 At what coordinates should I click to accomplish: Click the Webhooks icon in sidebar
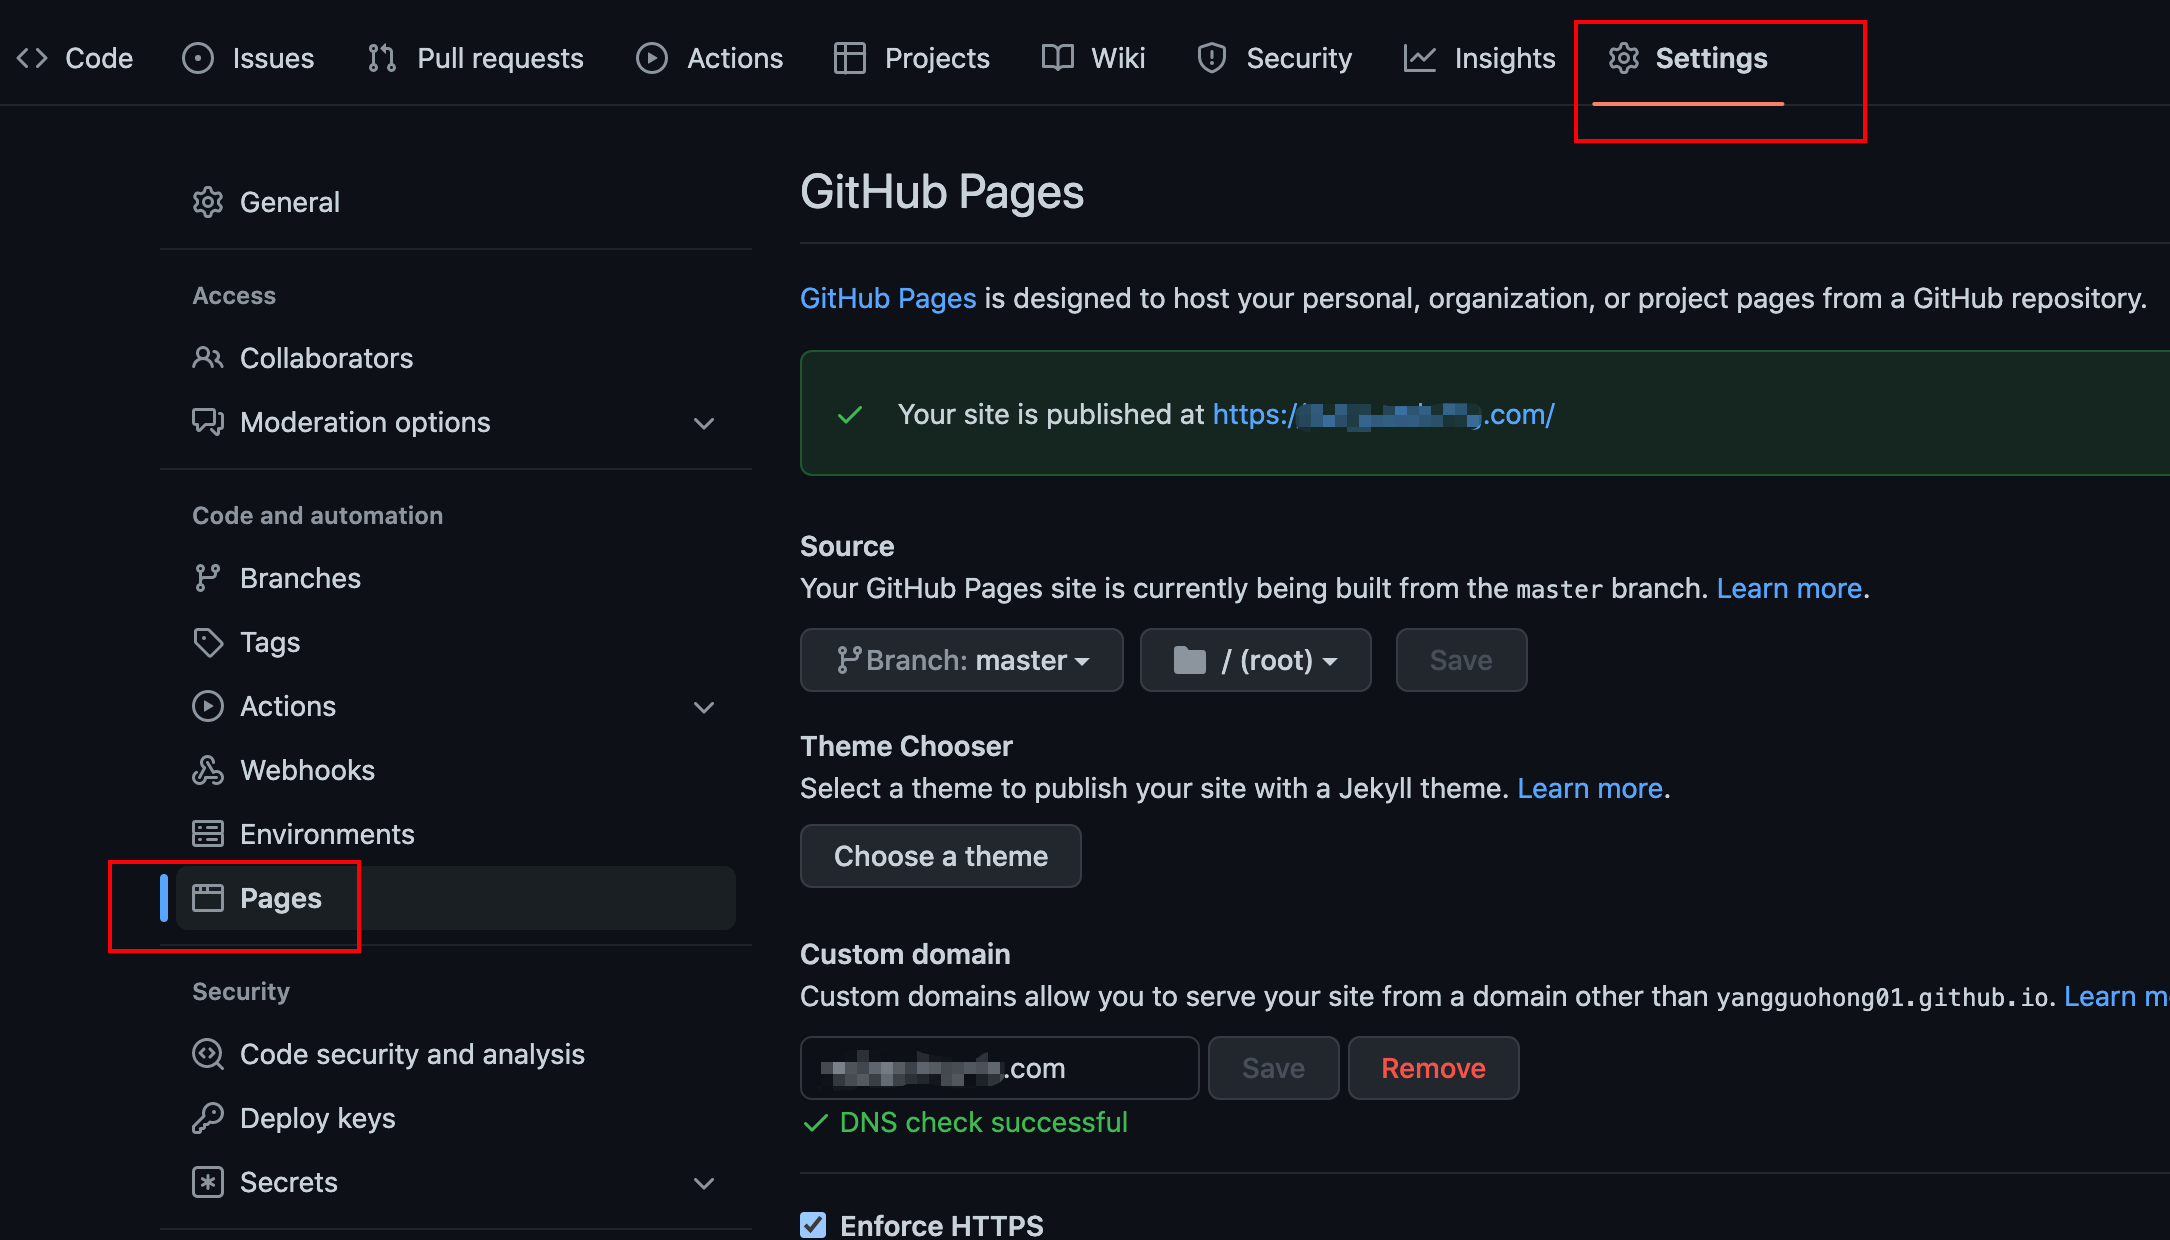(208, 770)
